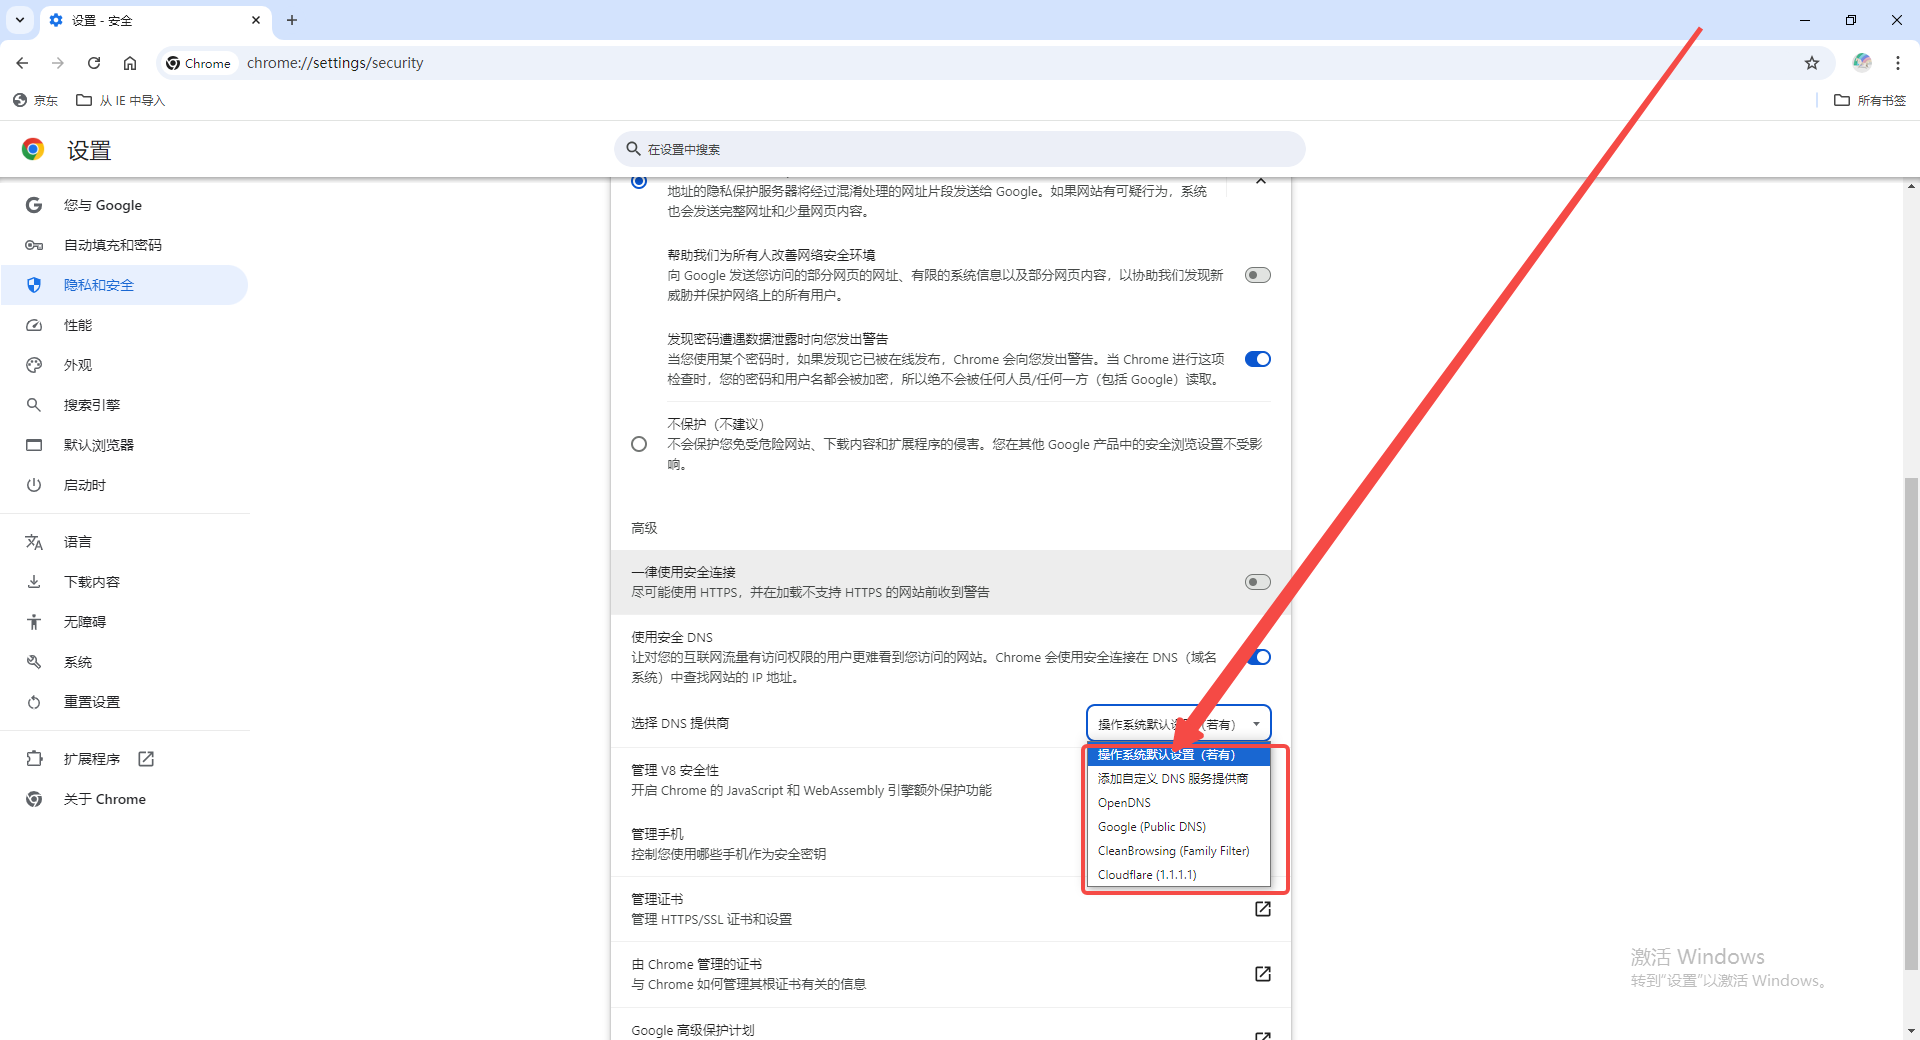Choose OpenDNS from the DNS list

pos(1179,803)
